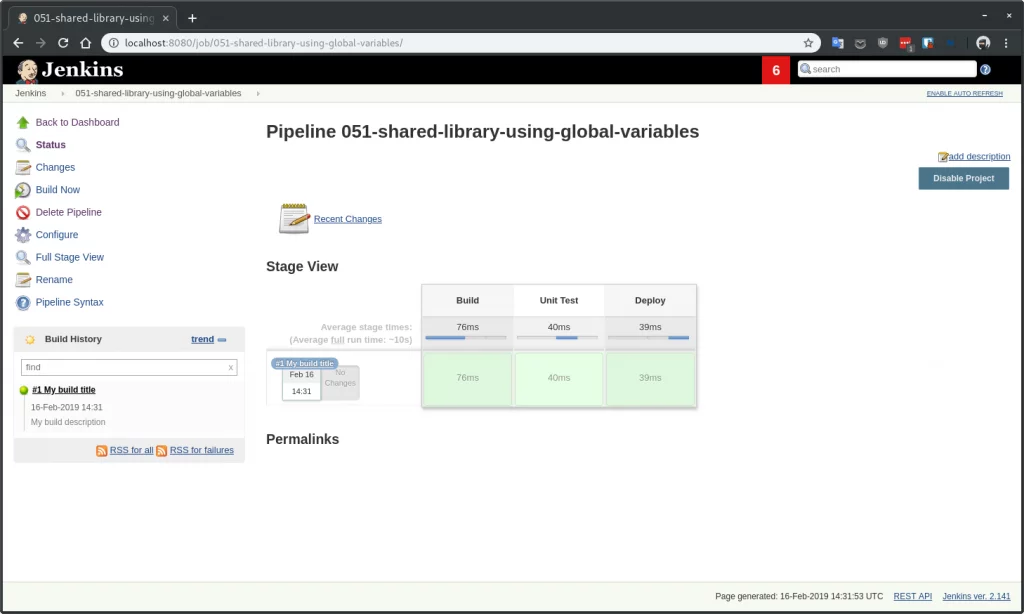1024x614 pixels.
Task: Click the Full Stage View magnifier icon
Action: pyautogui.click(x=23, y=257)
